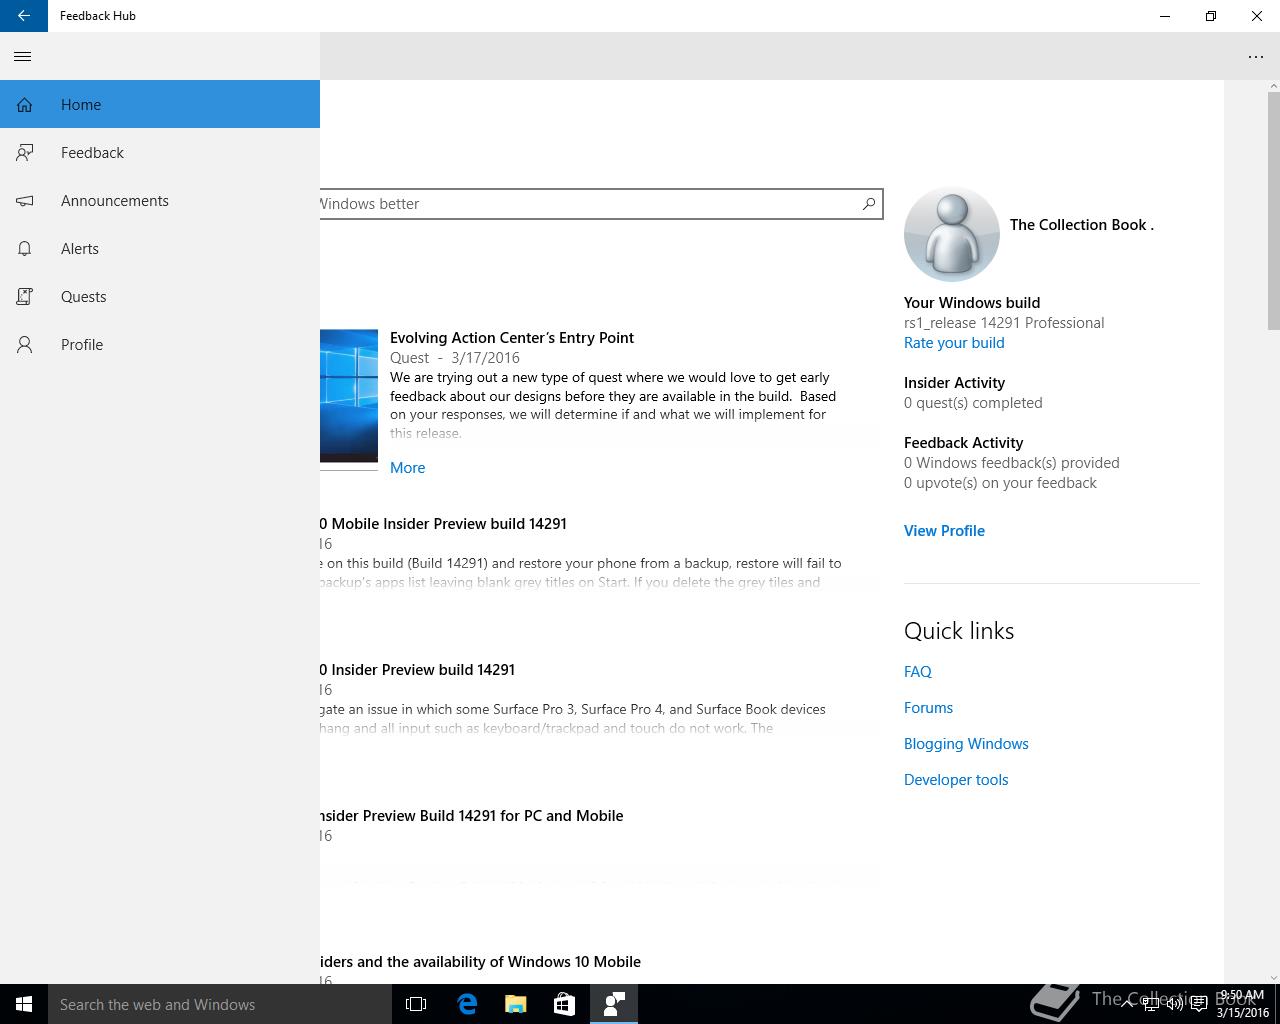Open File Explorer from taskbar
This screenshot has width=1280, height=1024.
point(516,1004)
